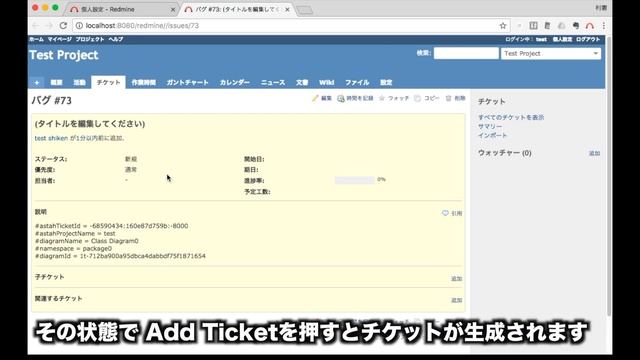Open the 設定 settings tab
This screenshot has width=640, height=360.
(x=386, y=82)
